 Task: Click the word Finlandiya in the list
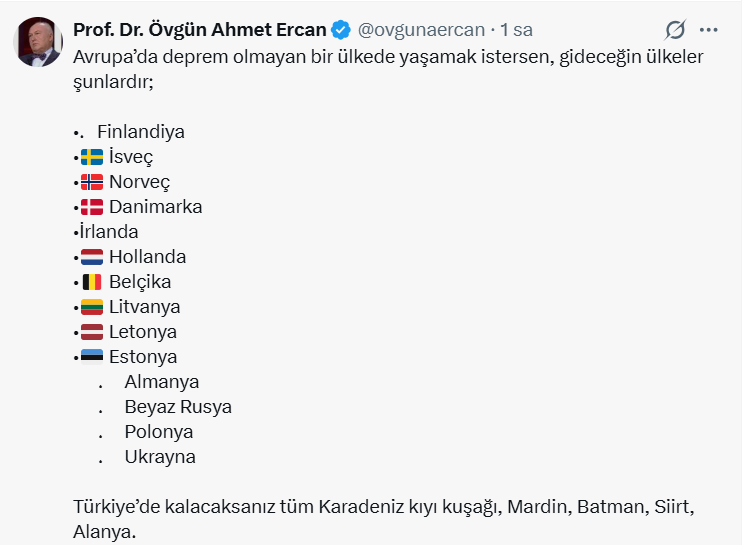pyautogui.click(x=141, y=132)
